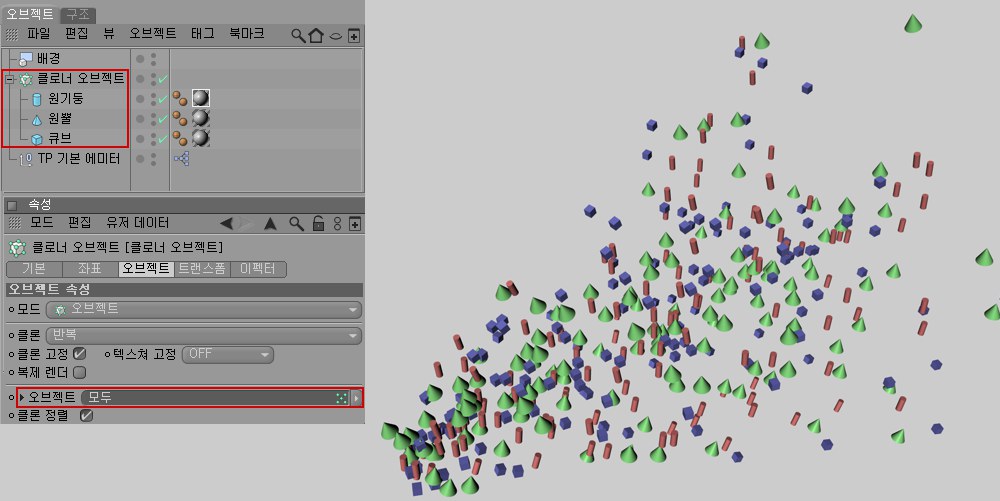The height and width of the screenshot is (501, 1000).
Task: Click the 원뿔 cone icon
Action: [37, 119]
